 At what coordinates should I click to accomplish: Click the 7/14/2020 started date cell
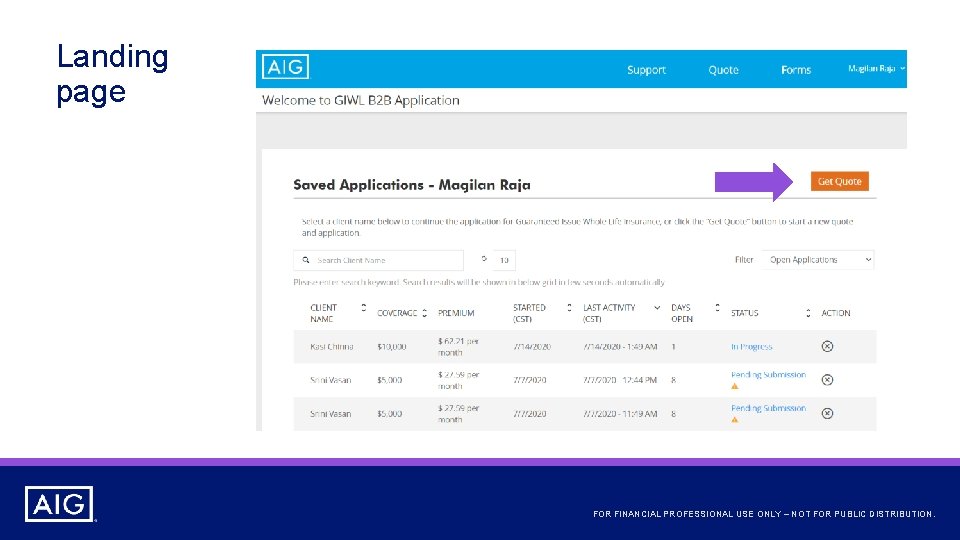(x=532, y=347)
